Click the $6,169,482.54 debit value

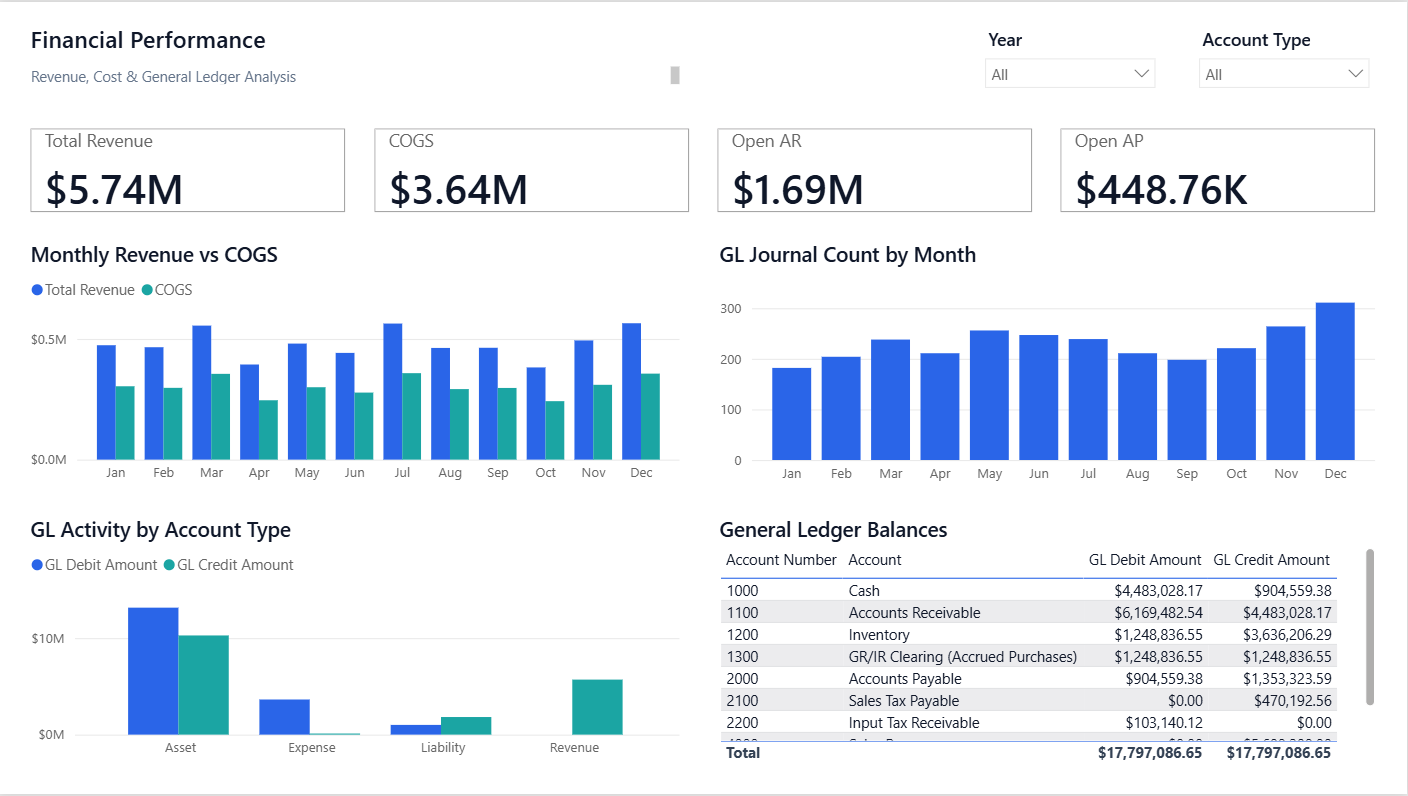click(x=1158, y=613)
